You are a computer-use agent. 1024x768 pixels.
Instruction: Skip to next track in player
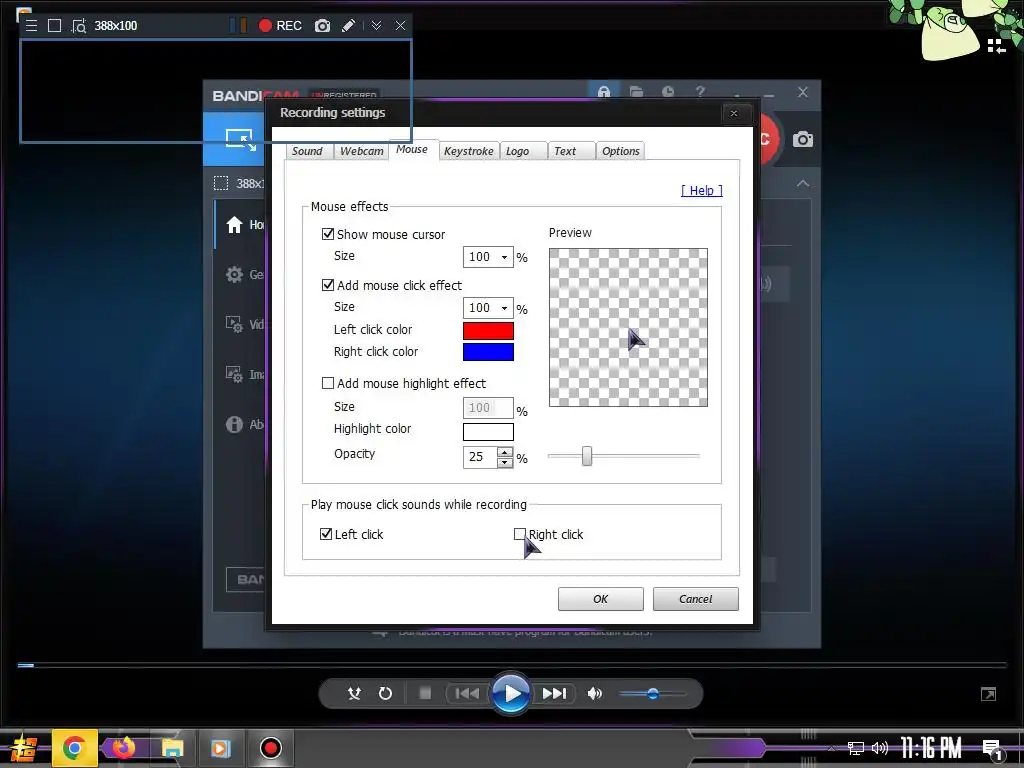click(554, 694)
